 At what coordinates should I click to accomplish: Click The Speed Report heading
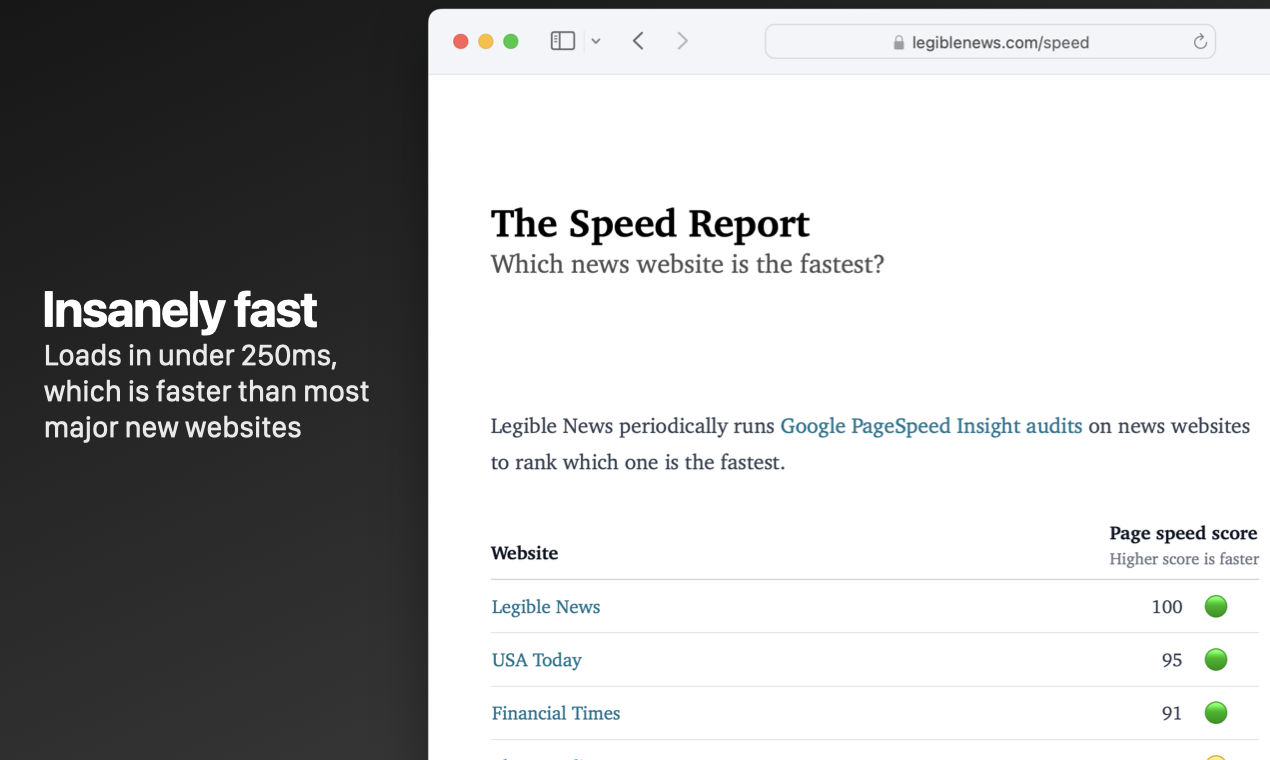(x=650, y=224)
